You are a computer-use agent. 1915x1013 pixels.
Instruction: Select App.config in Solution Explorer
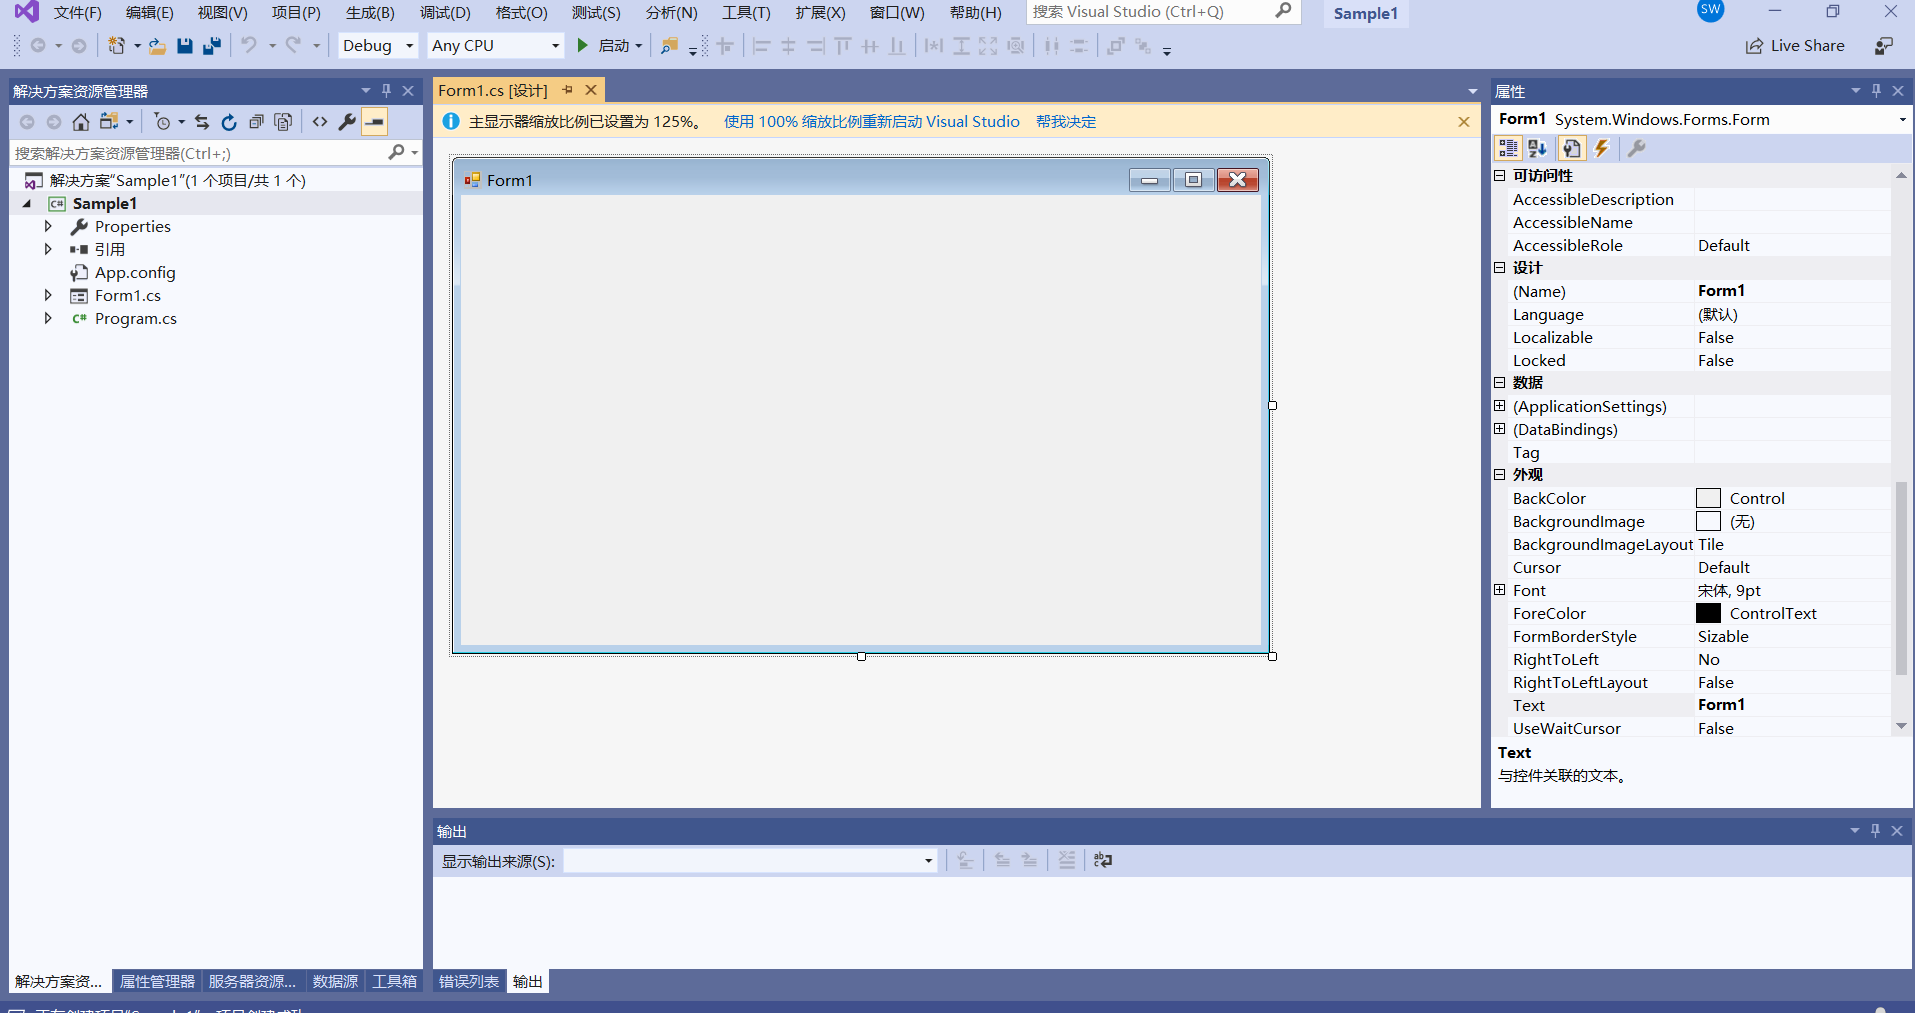pos(135,272)
